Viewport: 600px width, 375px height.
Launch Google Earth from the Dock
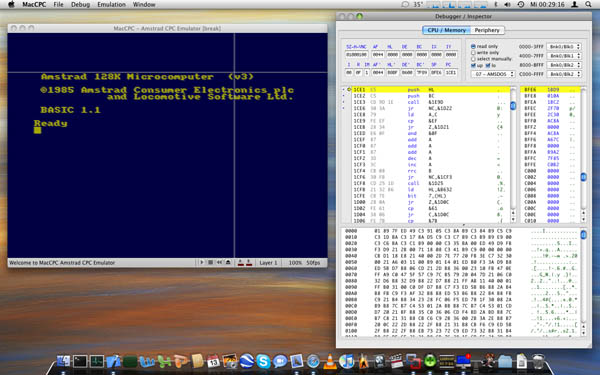coord(247,361)
